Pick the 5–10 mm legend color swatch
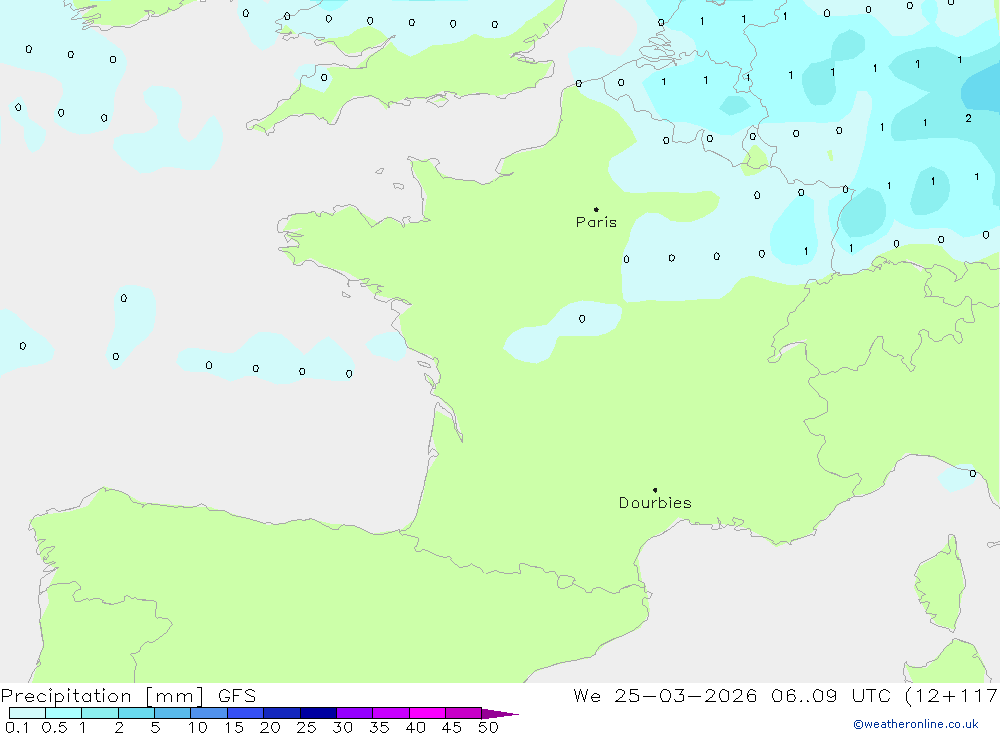1000x733 pixels. tap(173, 713)
